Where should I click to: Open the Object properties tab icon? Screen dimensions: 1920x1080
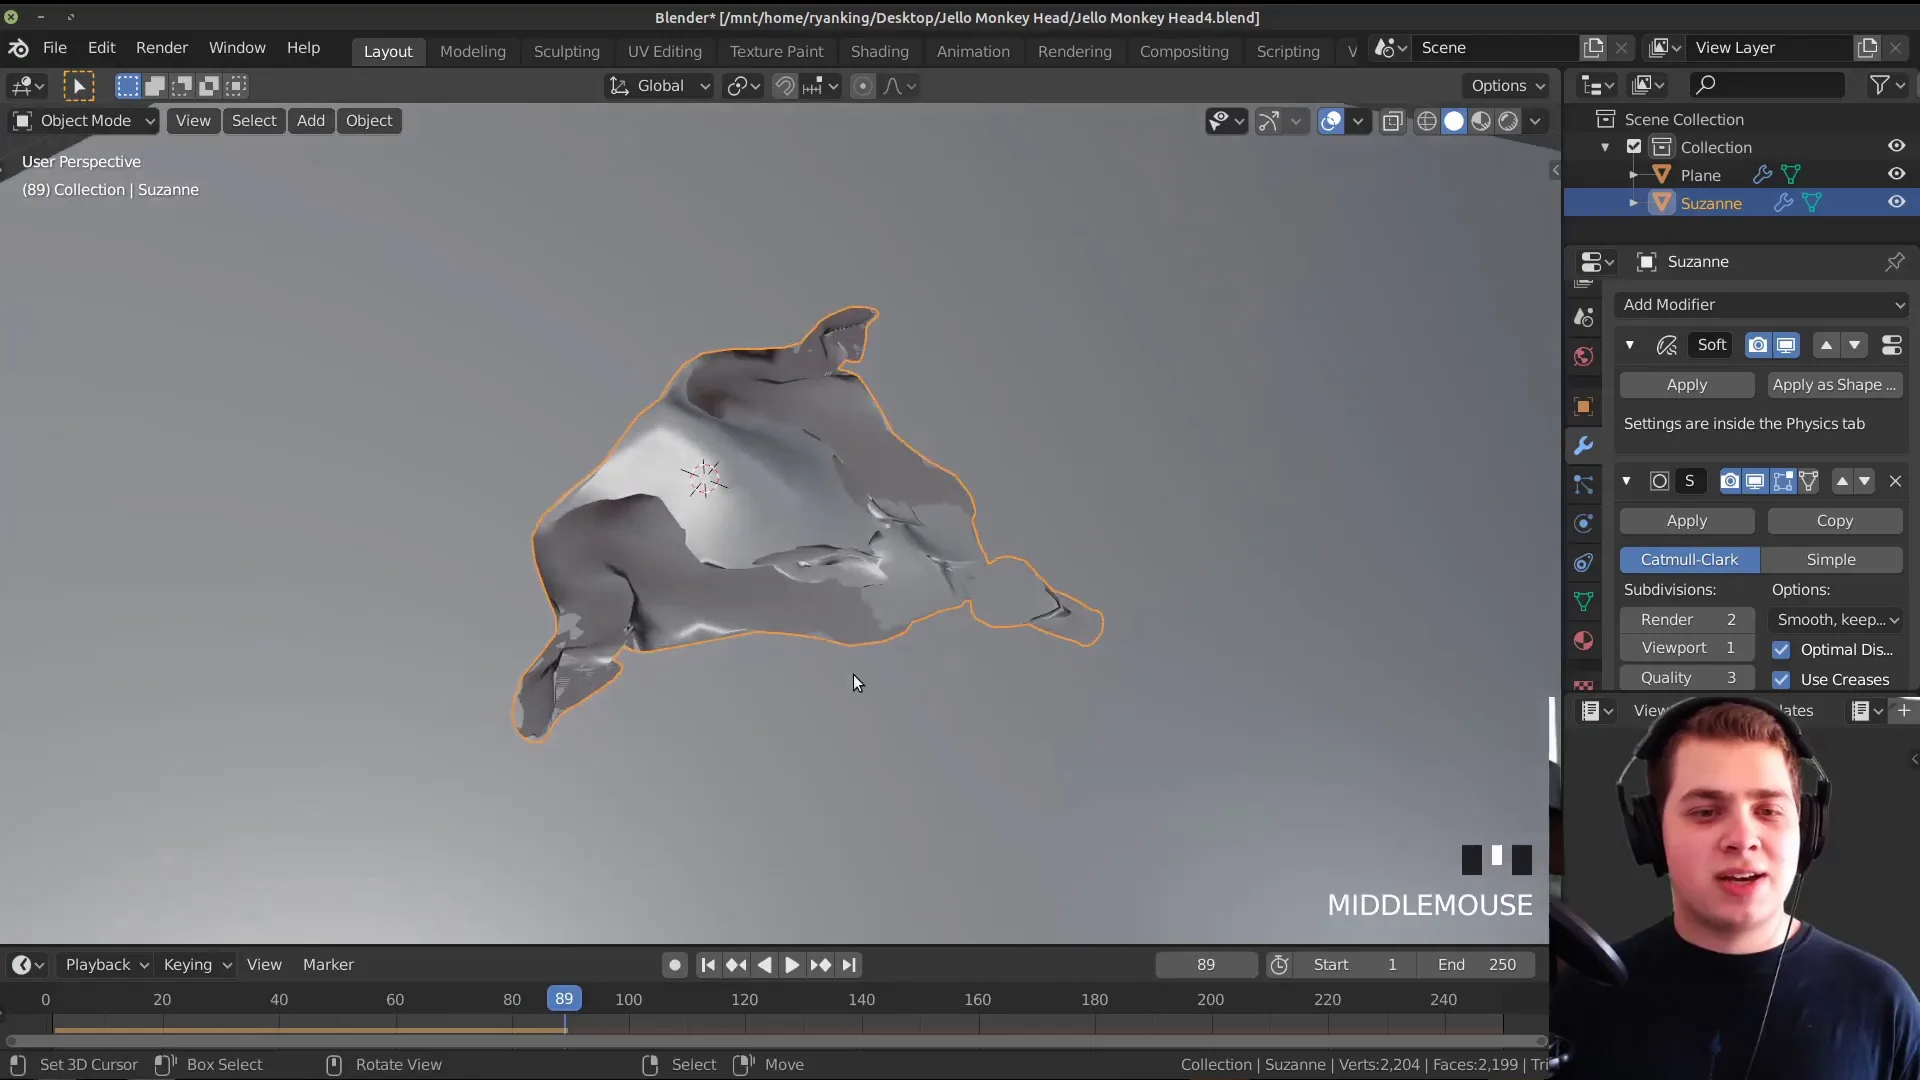click(1583, 407)
